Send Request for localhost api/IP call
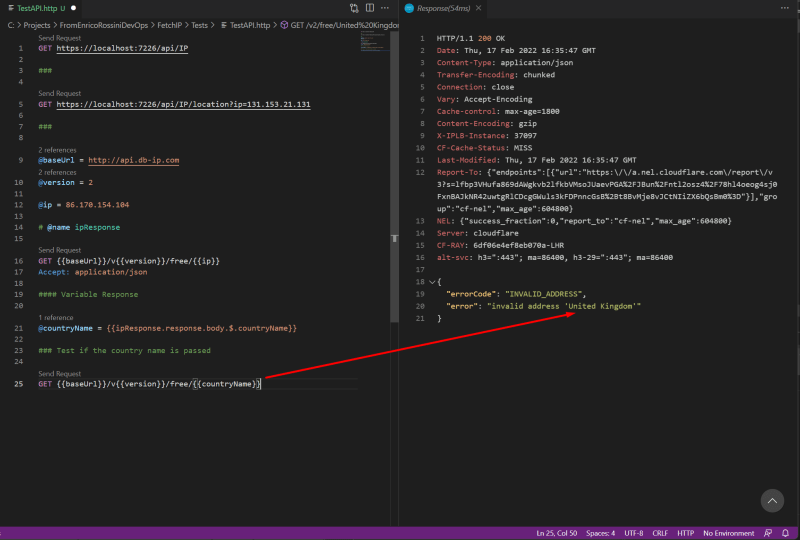This screenshot has height=540, width=800. click(x=60, y=38)
